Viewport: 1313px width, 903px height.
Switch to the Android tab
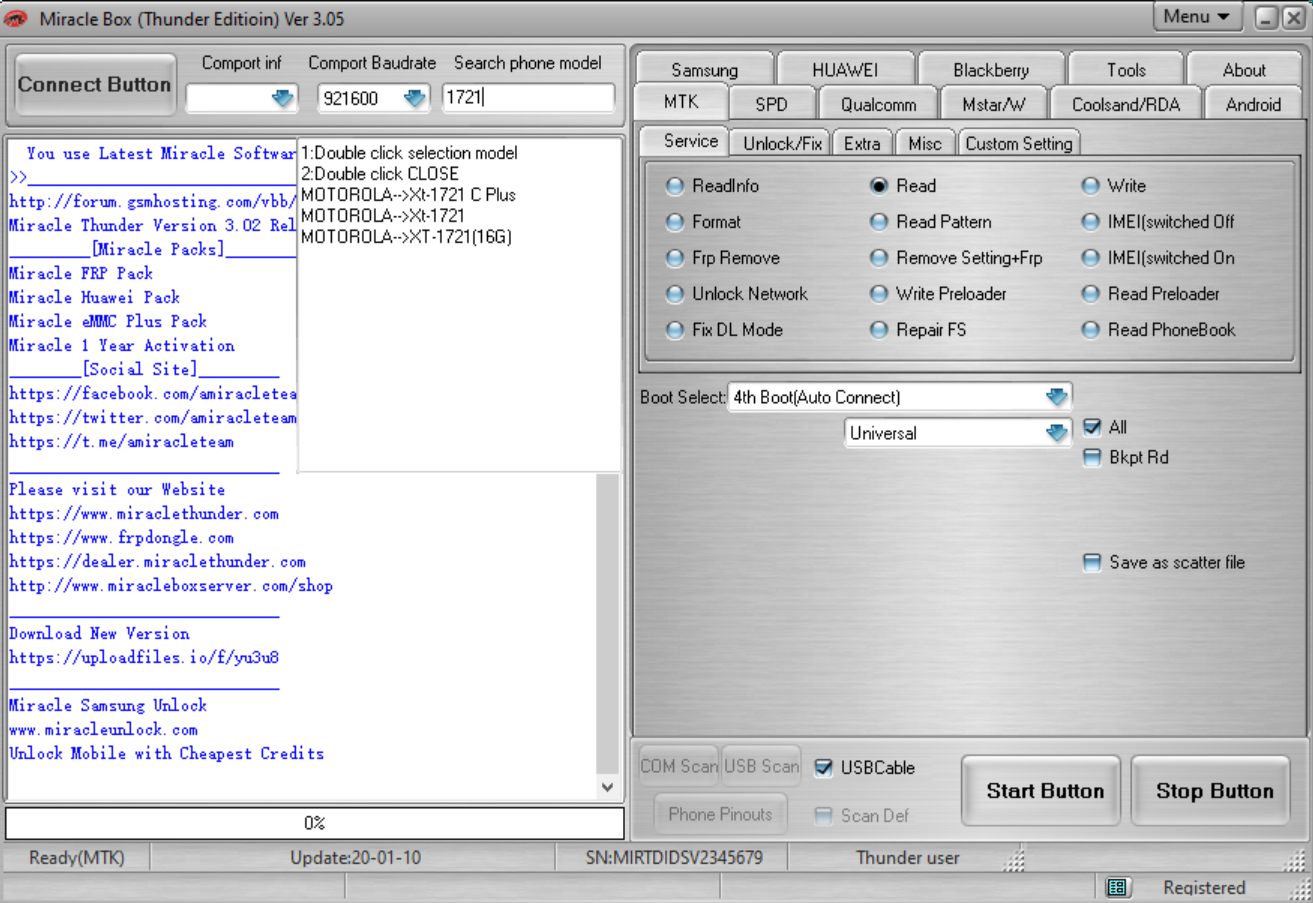[x=1253, y=104]
